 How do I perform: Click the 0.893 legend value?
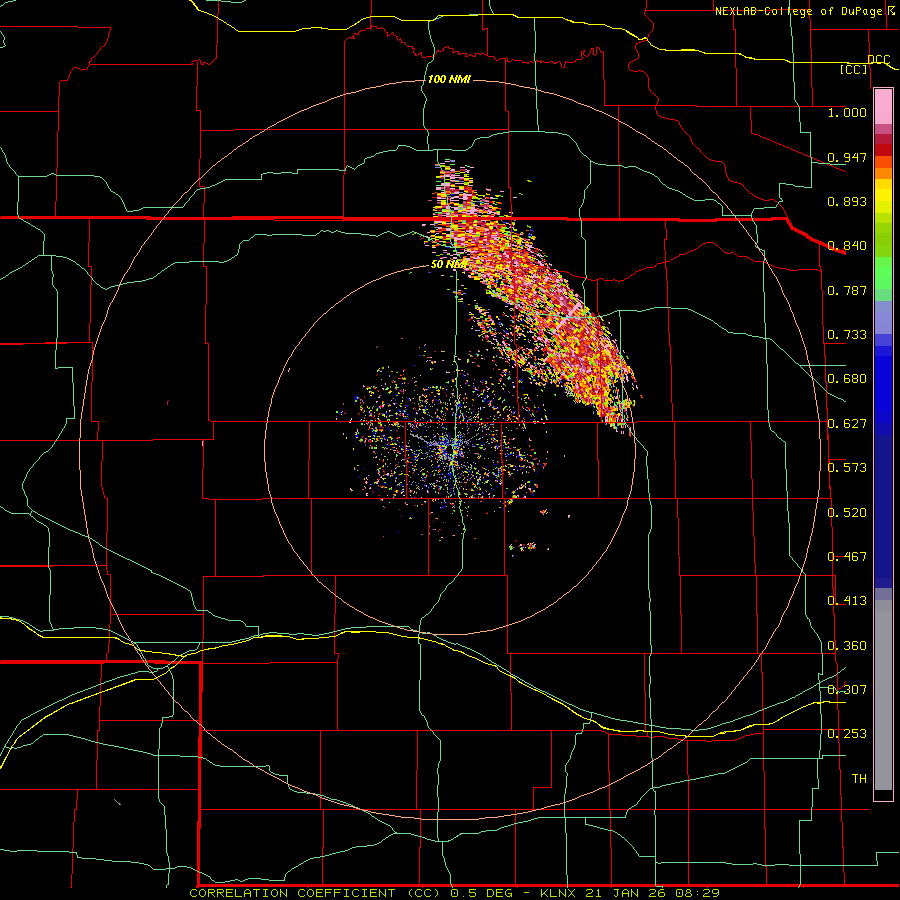pyautogui.click(x=847, y=201)
